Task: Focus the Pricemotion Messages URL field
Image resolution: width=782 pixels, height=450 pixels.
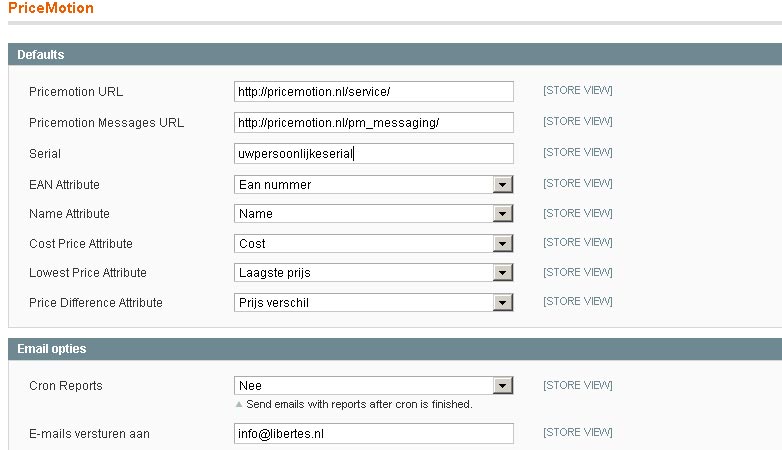Action: pos(374,123)
